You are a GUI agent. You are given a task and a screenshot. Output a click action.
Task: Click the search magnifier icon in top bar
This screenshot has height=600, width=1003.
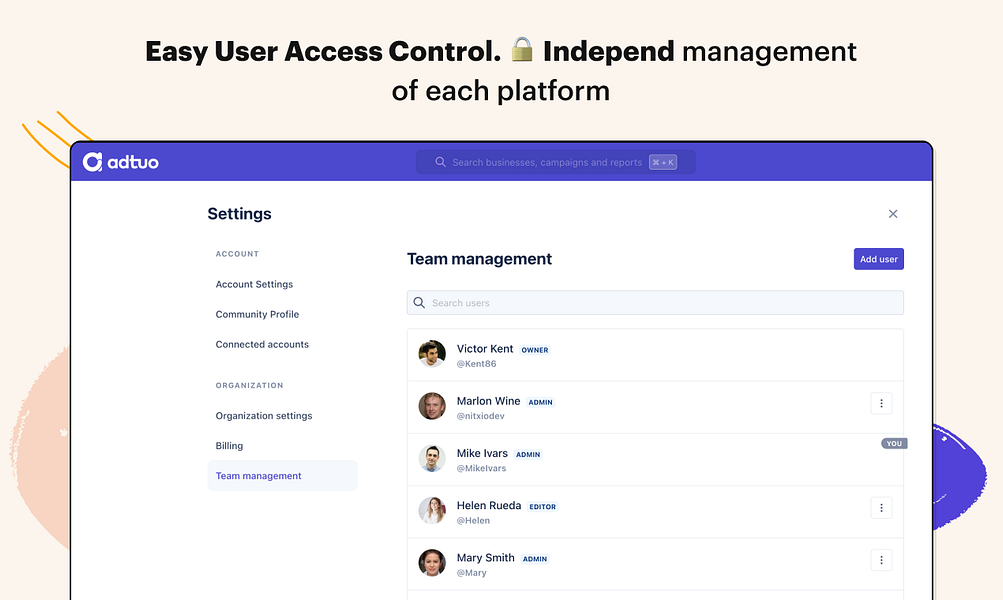coord(440,162)
